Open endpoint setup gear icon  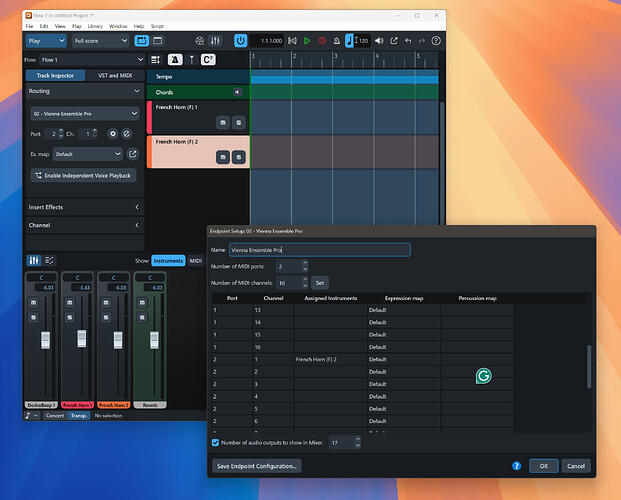[113, 134]
